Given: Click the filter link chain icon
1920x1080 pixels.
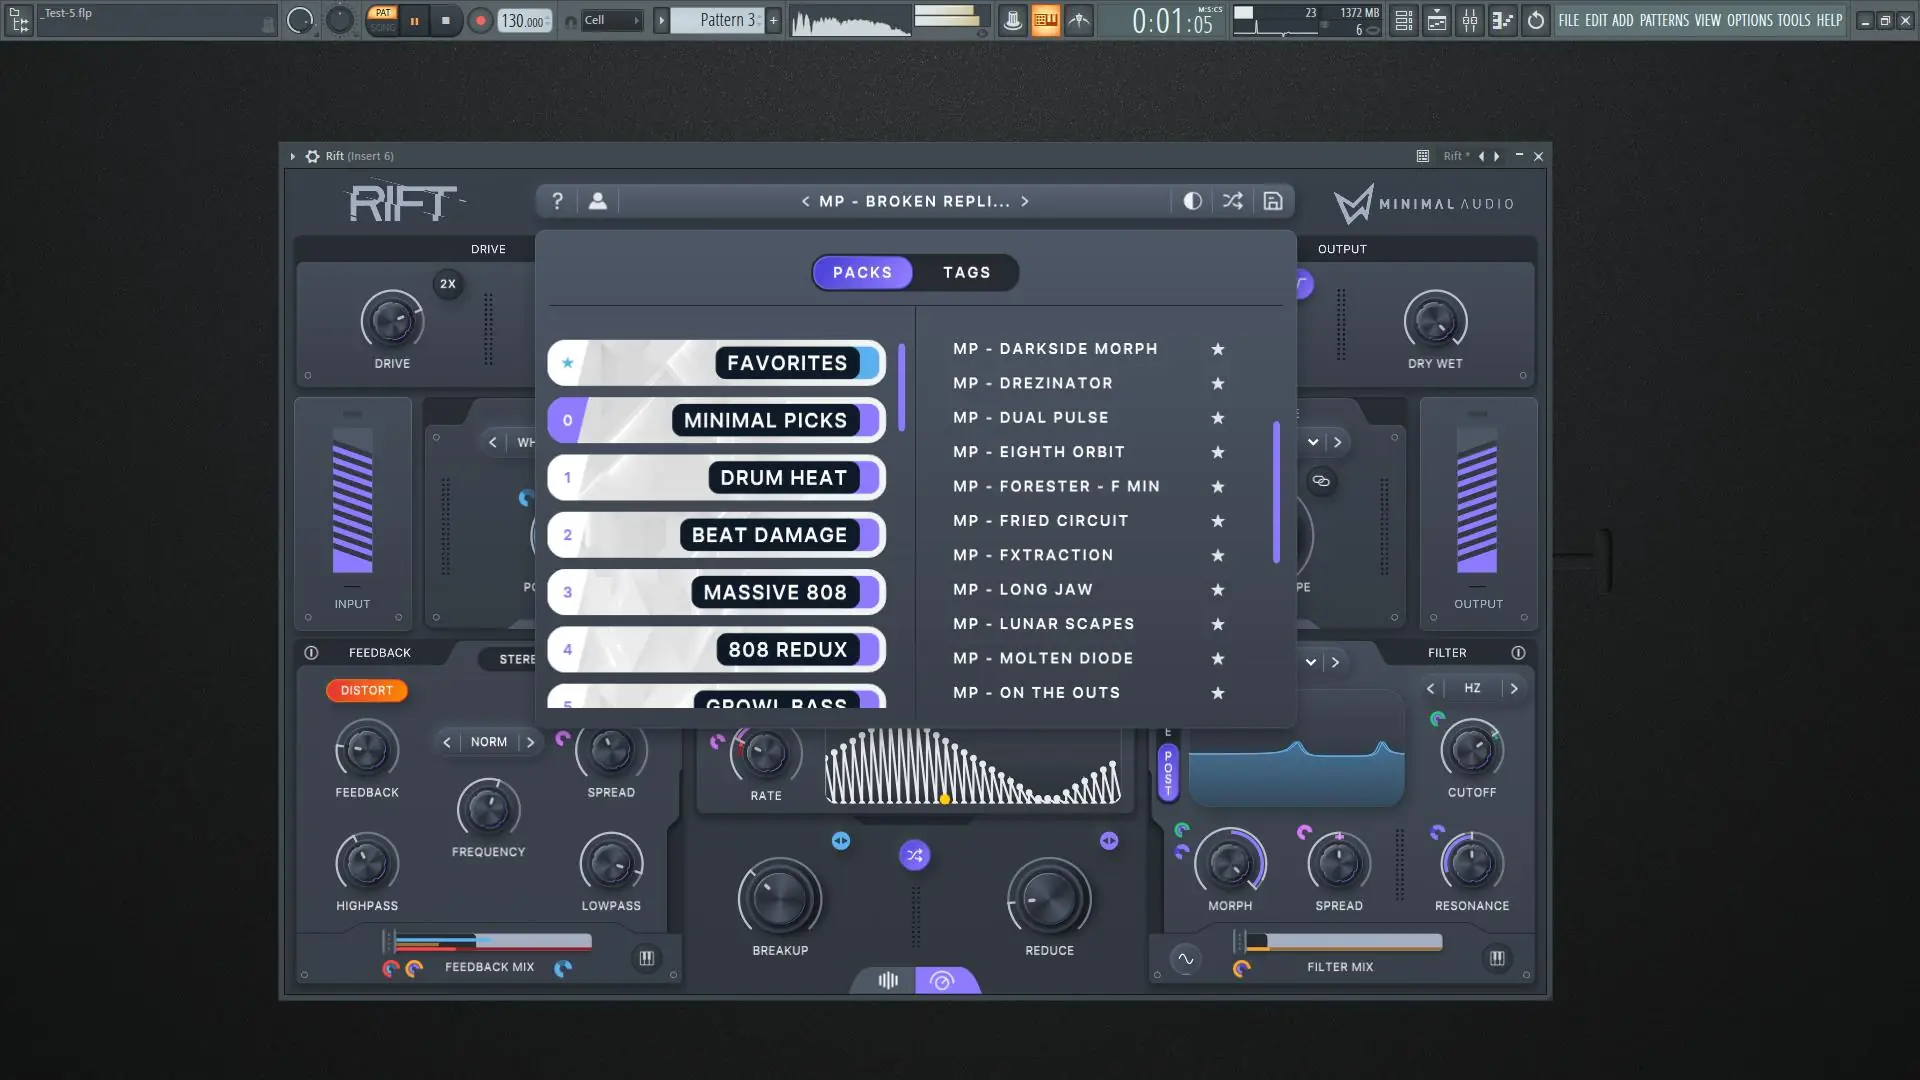Looking at the screenshot, I should tap(1321, 481).
